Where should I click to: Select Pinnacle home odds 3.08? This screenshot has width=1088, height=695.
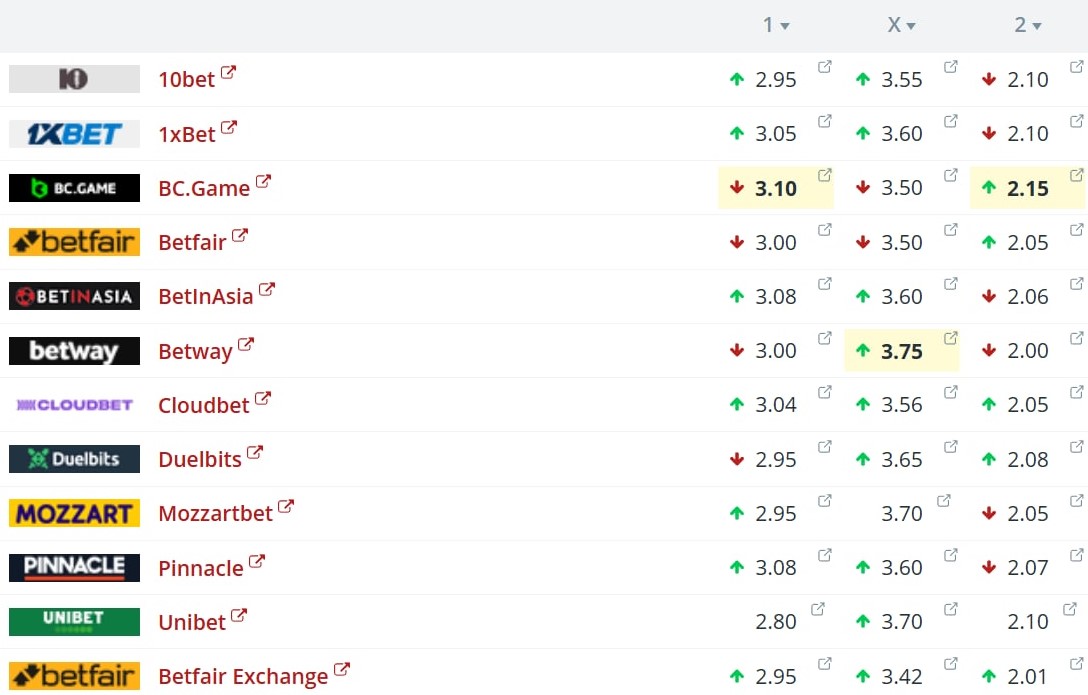tap(776, 567)
